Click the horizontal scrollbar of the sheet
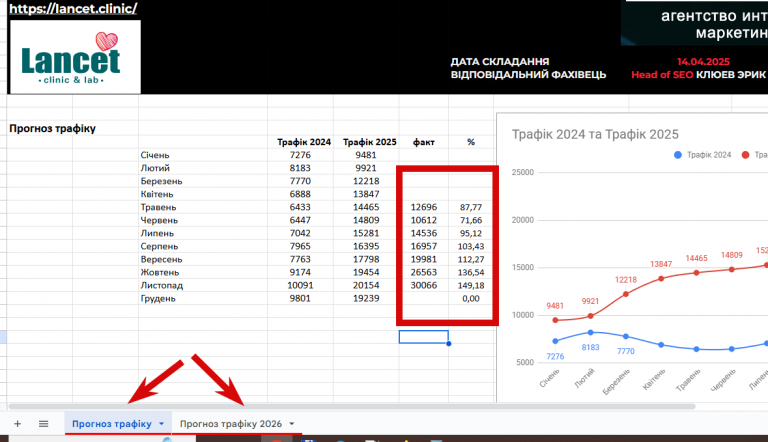The height and width of the screenshot is (442, 768). tap(352, 406)
